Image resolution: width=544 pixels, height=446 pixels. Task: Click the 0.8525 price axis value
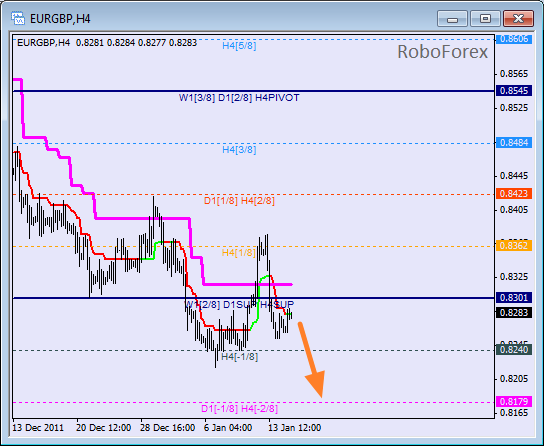(514, 108)
